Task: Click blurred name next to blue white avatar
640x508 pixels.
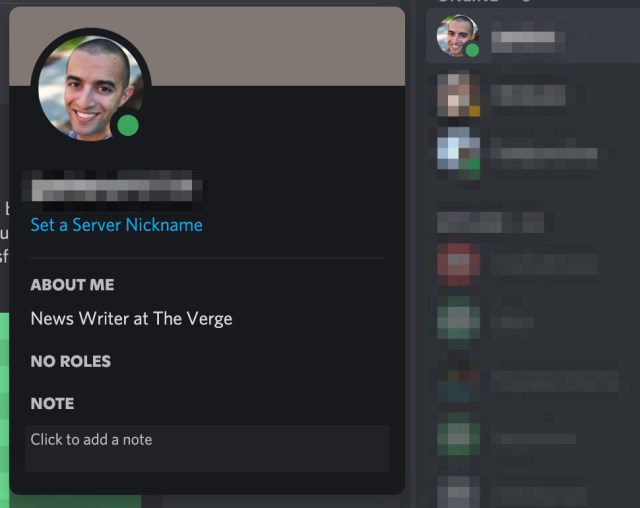Action: (x=544, y=153)
